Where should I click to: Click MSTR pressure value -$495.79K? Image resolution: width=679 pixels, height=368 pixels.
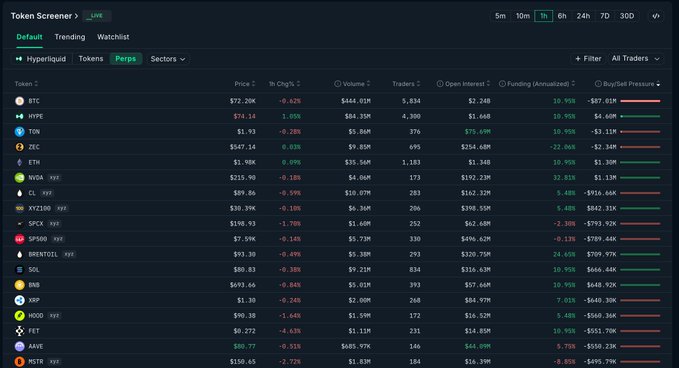pyautogui.click(x=600, y=362)
